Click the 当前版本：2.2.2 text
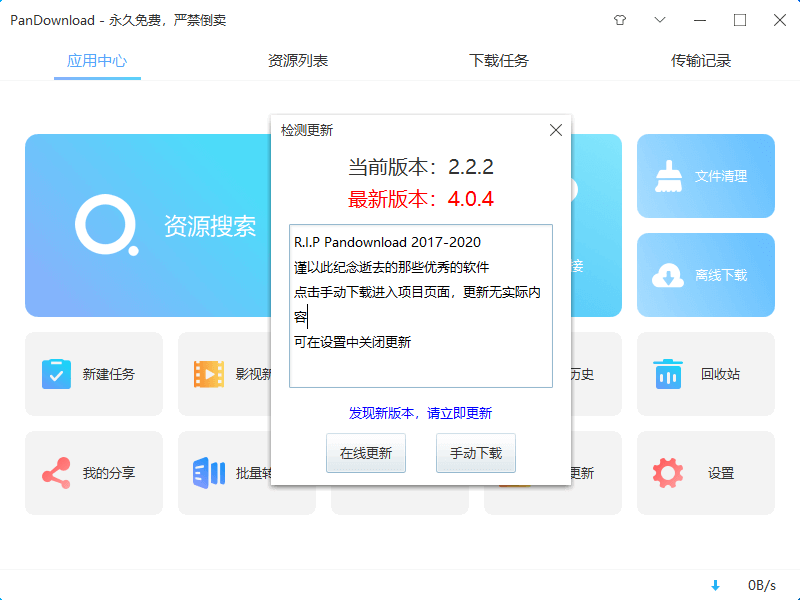This screenshot has height=600, width=800. pyautogui.click(x=421, y=167)
